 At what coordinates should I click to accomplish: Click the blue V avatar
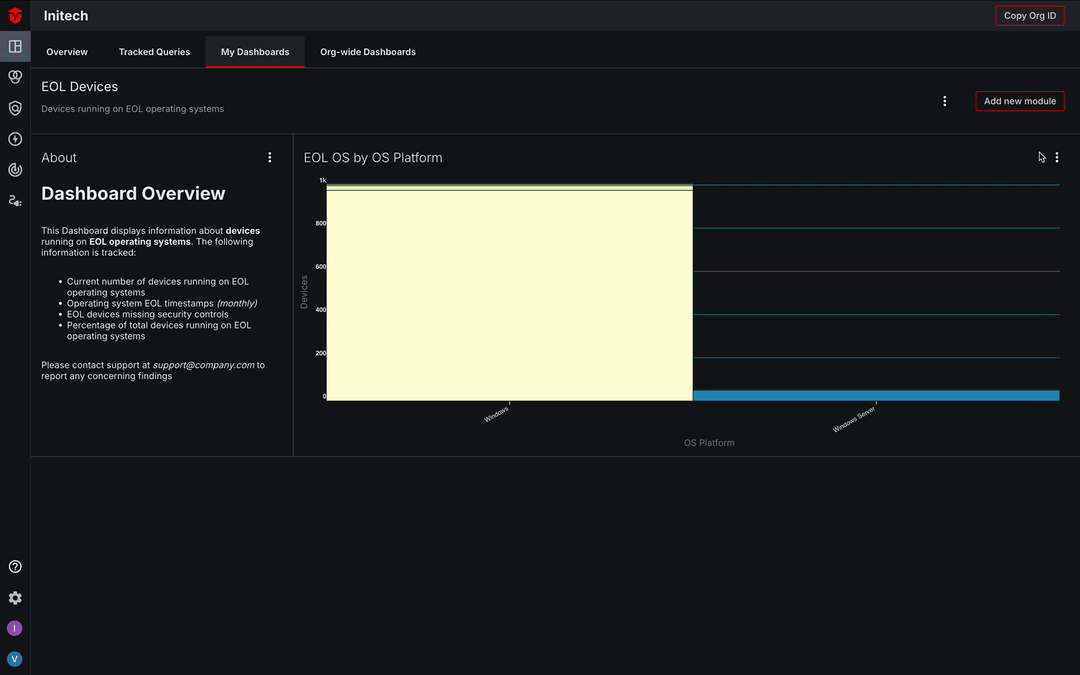click(14, 659)
